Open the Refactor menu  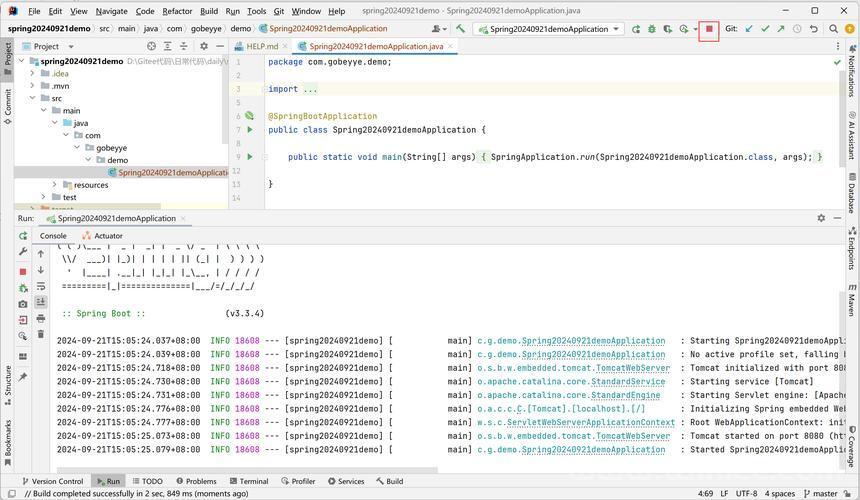coord(177,11)
